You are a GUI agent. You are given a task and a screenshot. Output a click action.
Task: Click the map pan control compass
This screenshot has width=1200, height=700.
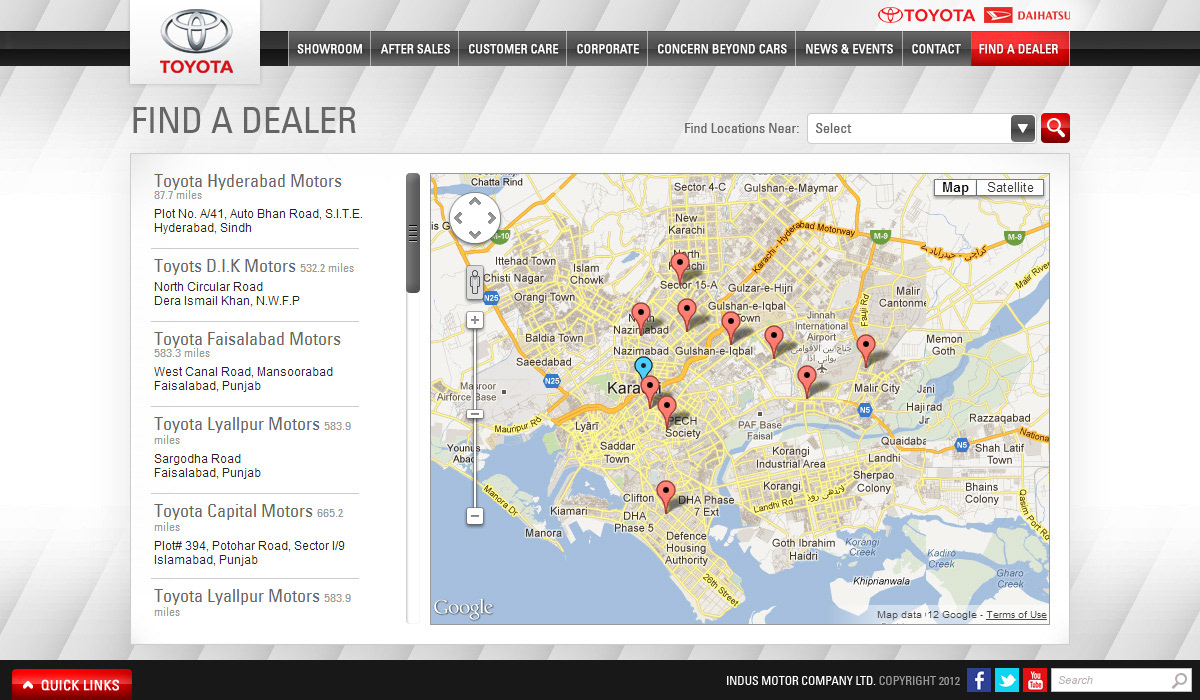tap(475, 217)
